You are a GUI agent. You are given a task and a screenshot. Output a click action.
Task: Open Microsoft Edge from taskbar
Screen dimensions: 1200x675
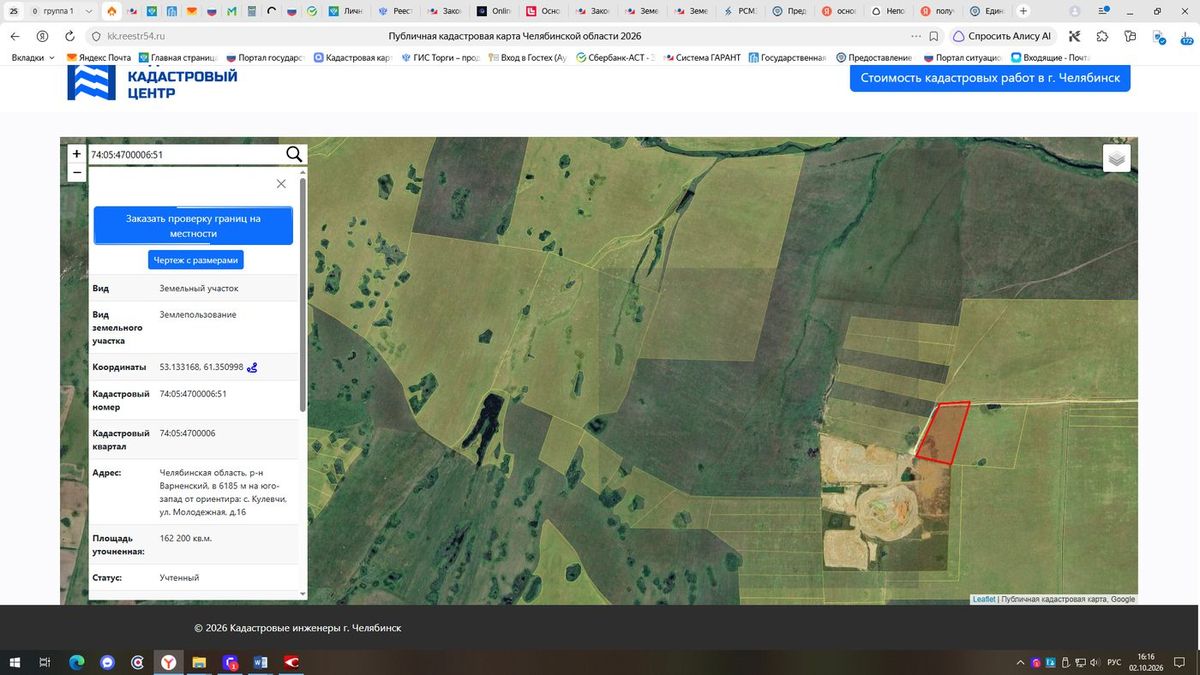tap(76, 662)
